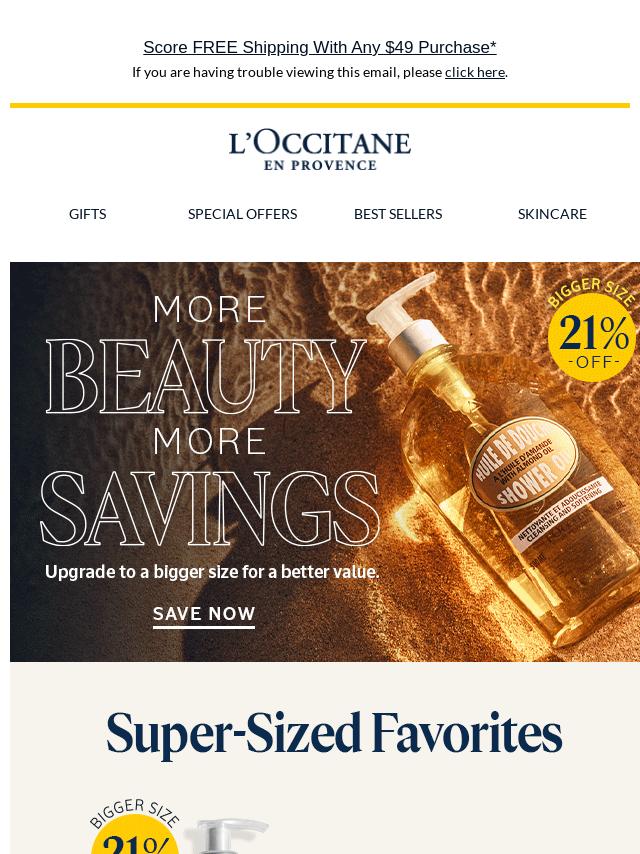Click the Save Now button

pyautogui.click(x=204, y=615)
